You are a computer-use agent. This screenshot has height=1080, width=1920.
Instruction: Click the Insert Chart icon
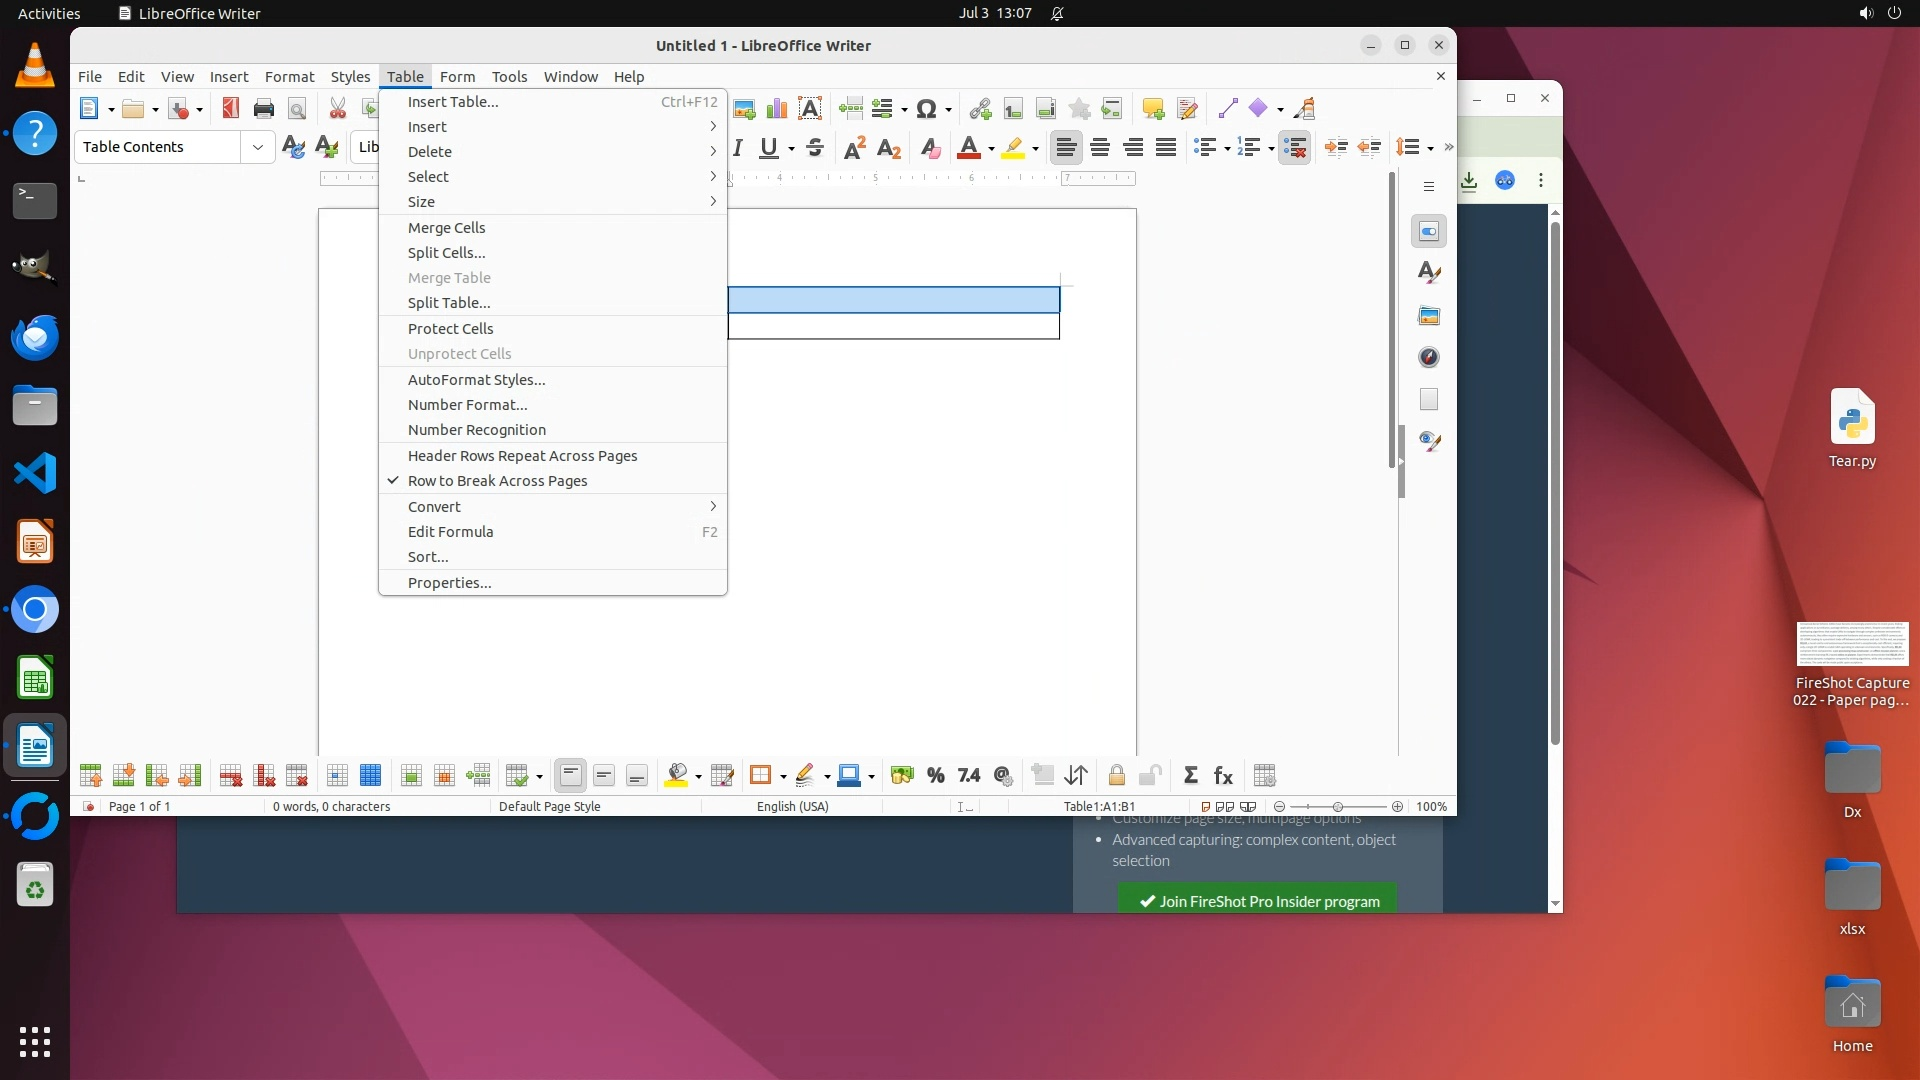point(776,109)
